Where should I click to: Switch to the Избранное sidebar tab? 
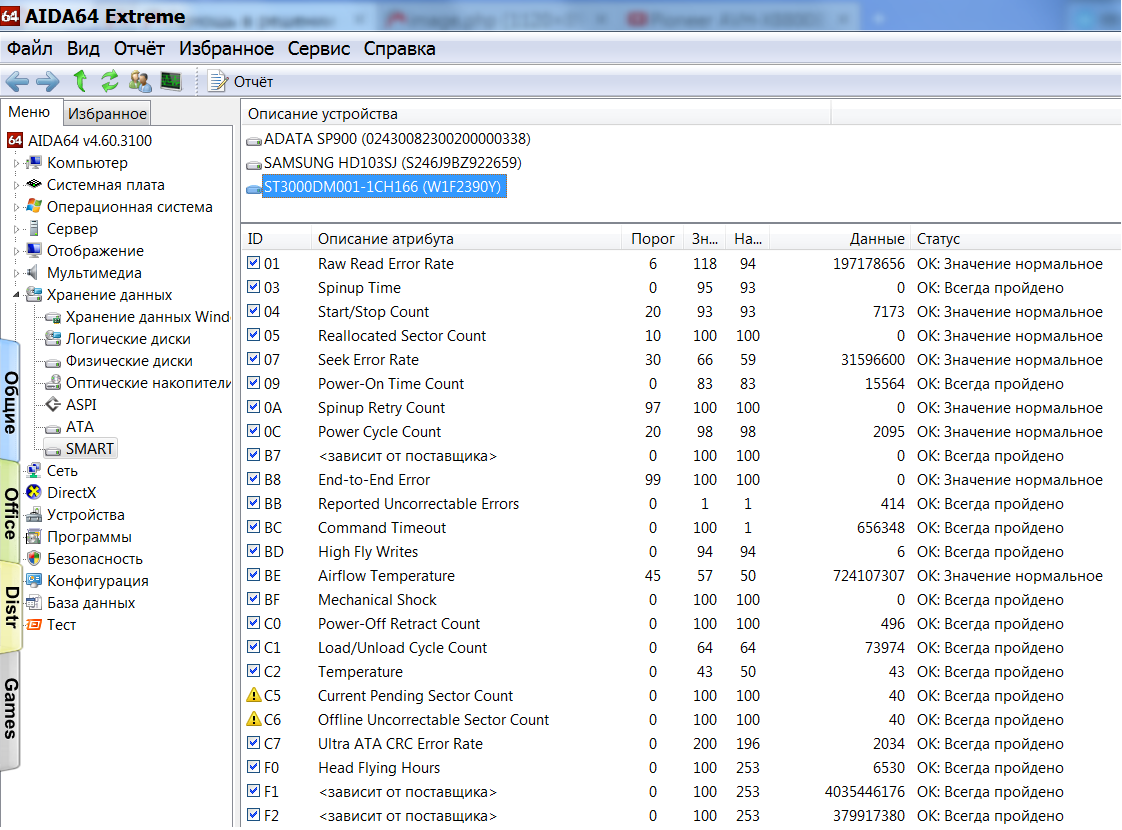pyautogui.click(x=107, y=114)
